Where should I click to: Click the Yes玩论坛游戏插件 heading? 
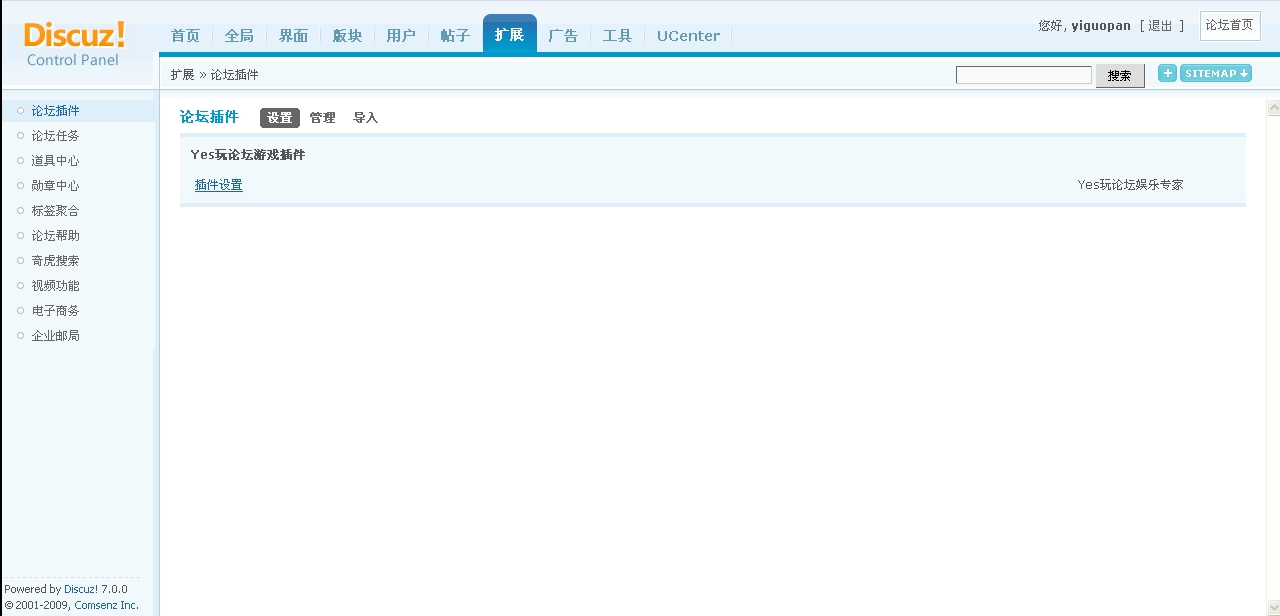click(x=248, y=155)
